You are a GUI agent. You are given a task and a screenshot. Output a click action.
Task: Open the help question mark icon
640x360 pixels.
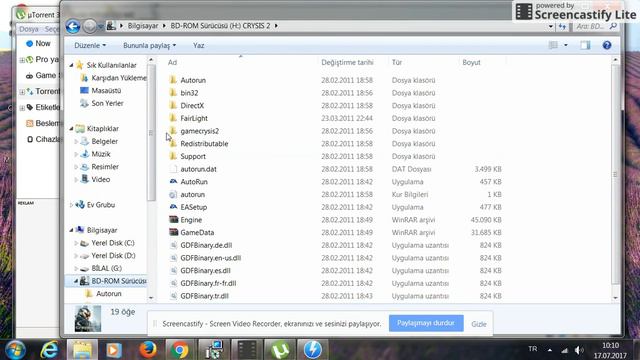click(607, 45)
